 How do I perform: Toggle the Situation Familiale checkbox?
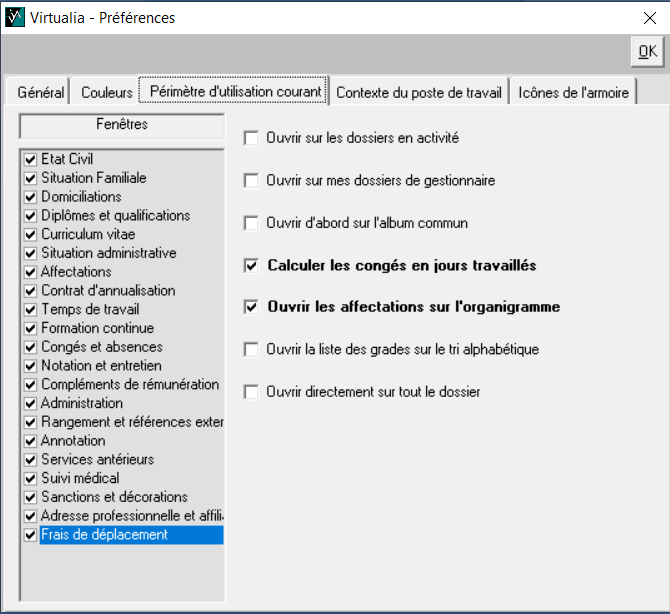tap(31, 178)
